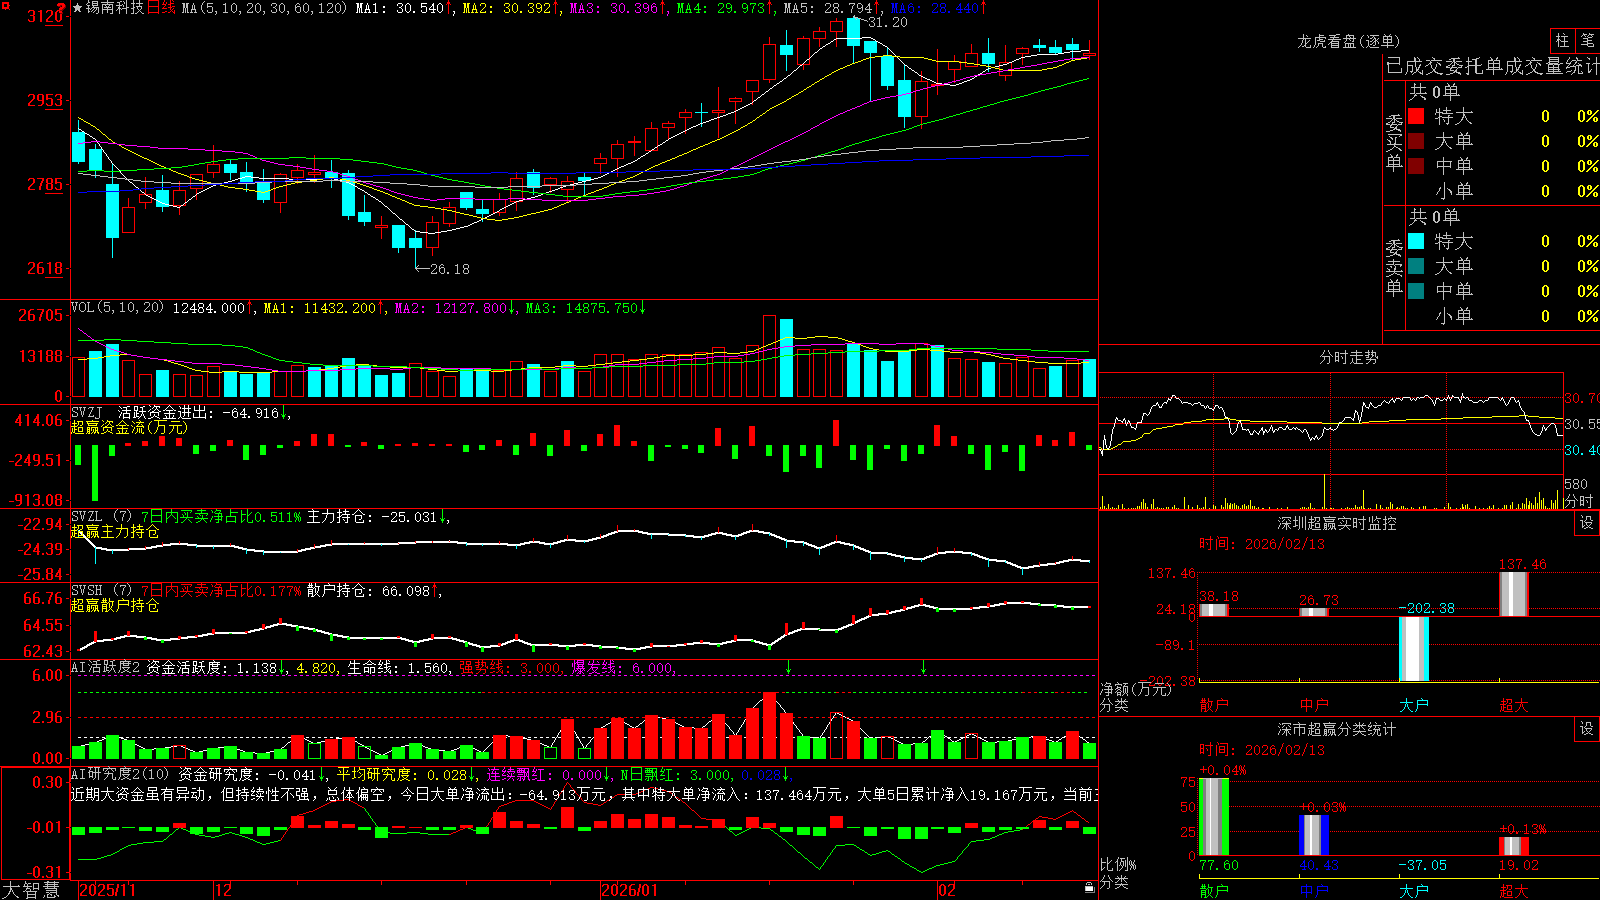Image resolution: width=1600 pixels, height=900 pixels.
Task: Click the 分时 label beside the intraday chart
Action: click(x=1578, y=501)
